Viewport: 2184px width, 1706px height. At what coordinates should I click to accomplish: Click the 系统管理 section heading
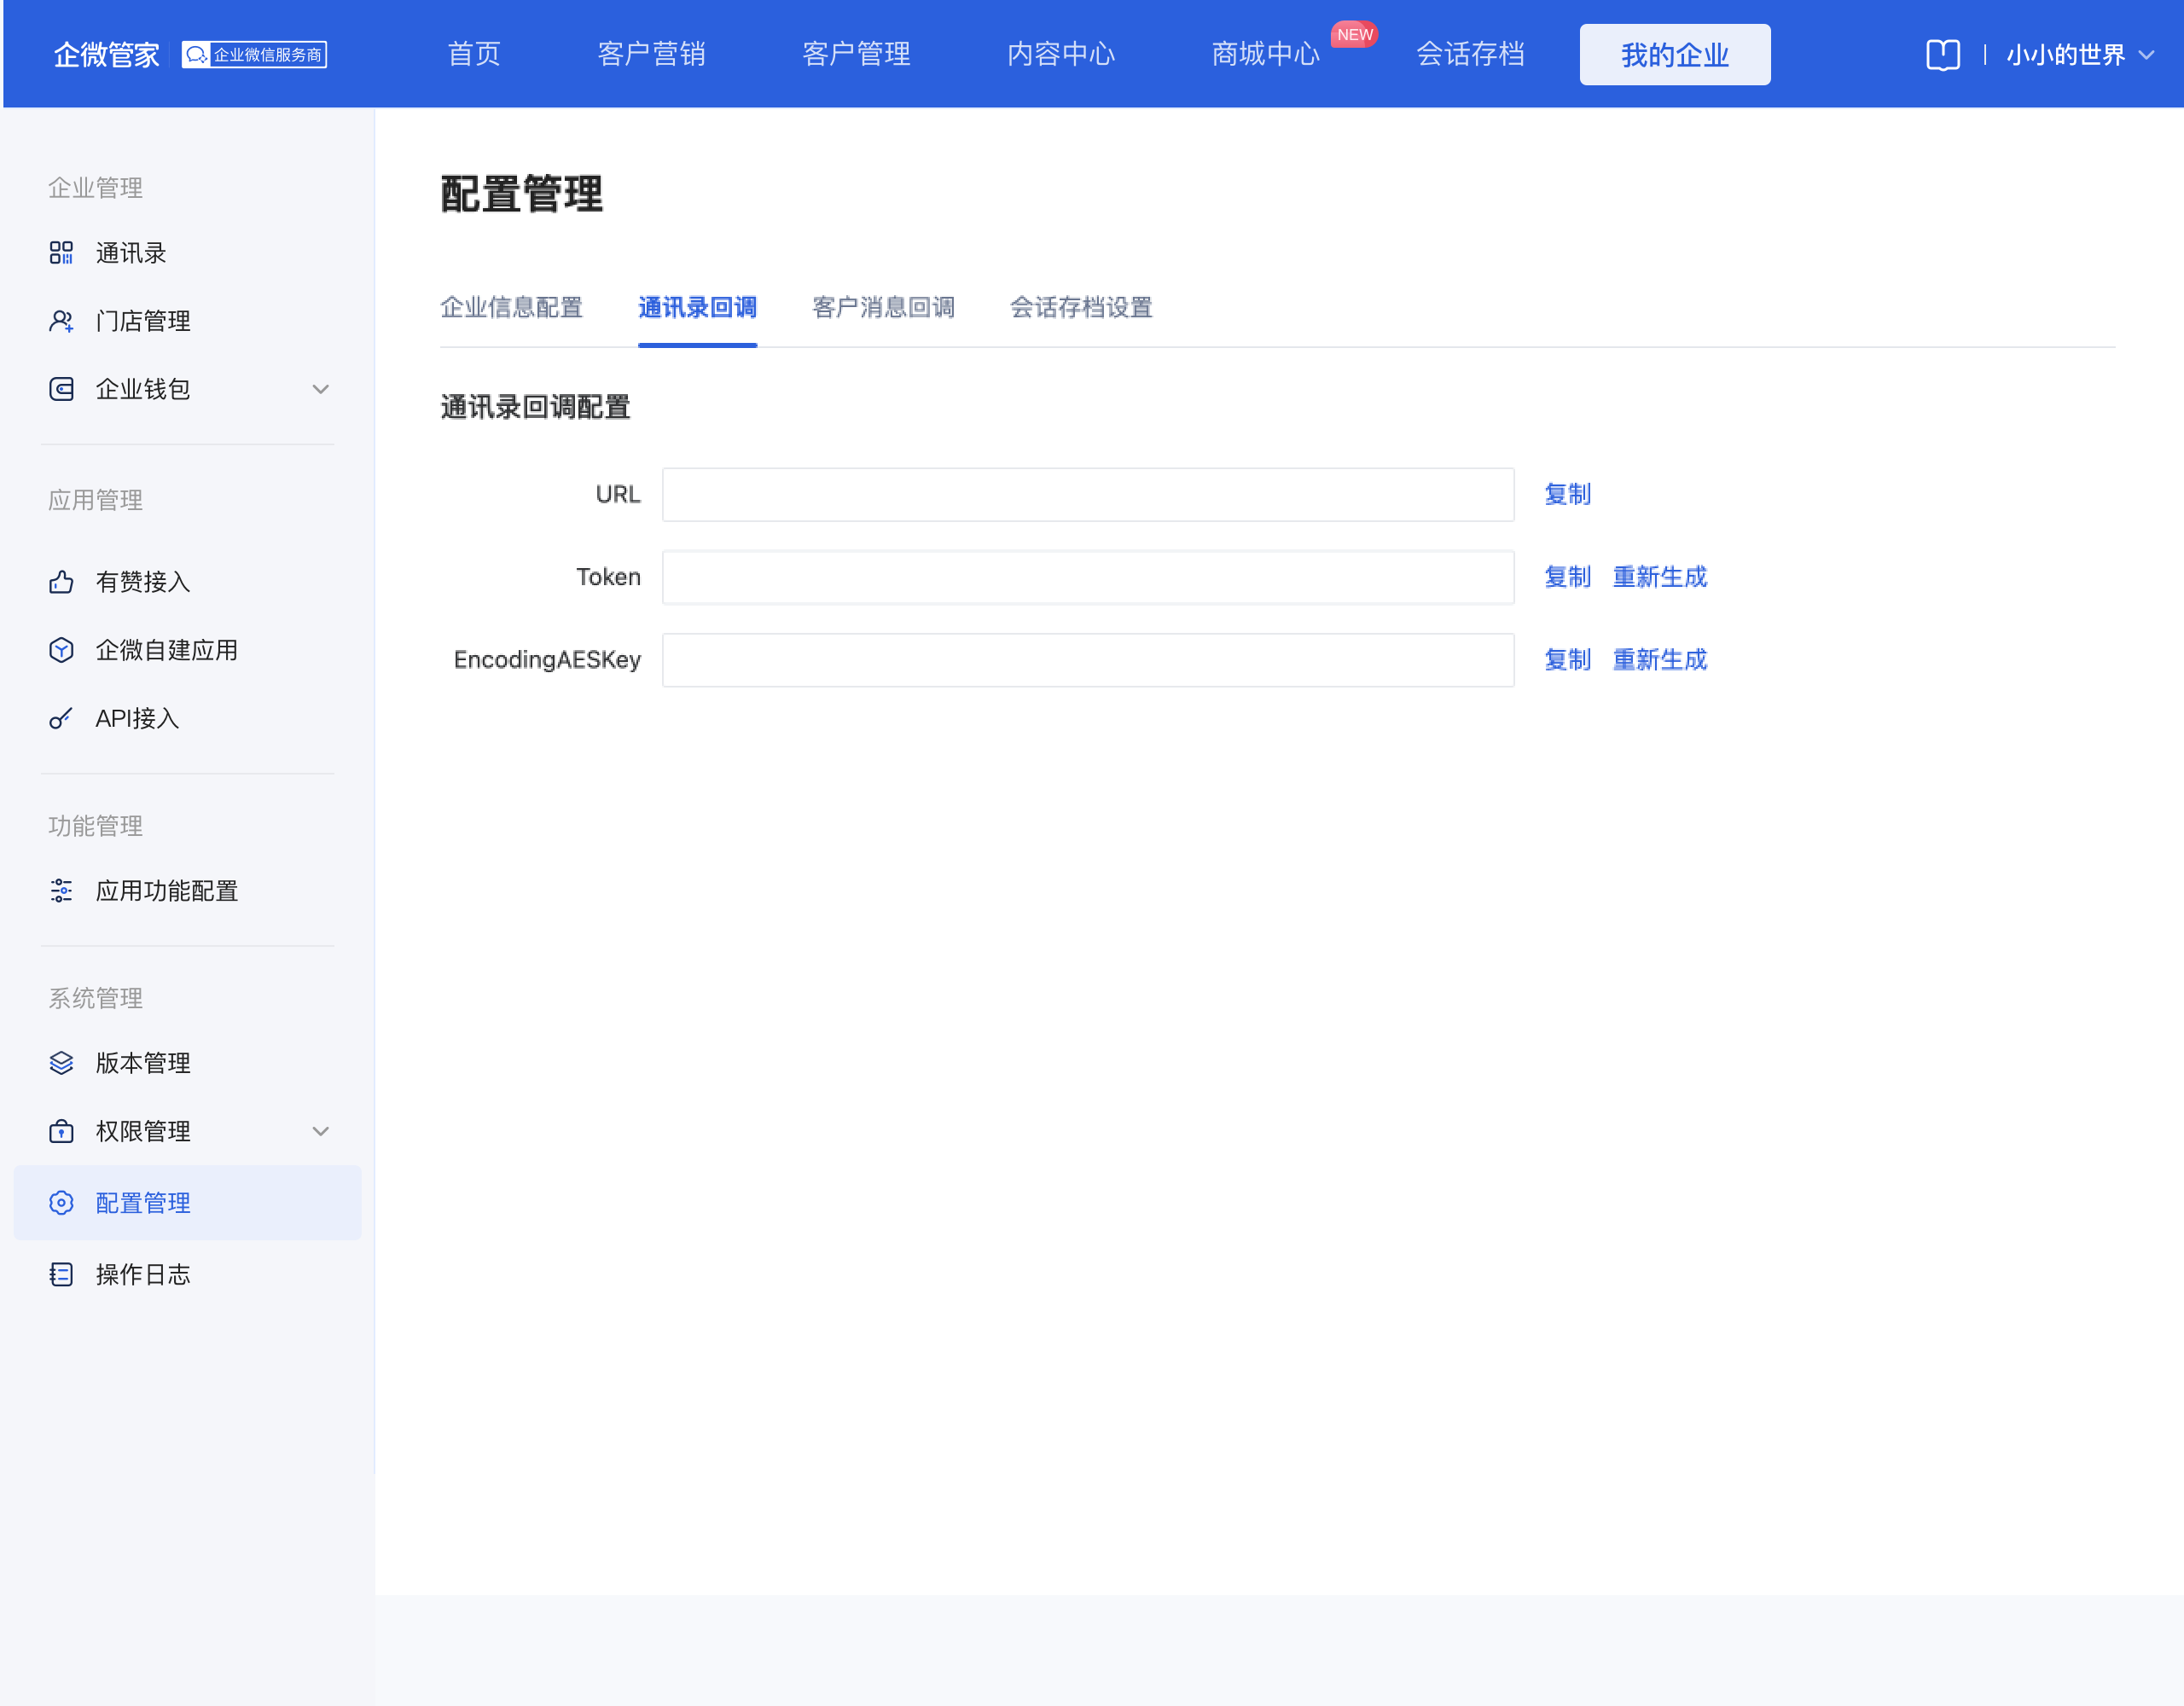[95, 998]
